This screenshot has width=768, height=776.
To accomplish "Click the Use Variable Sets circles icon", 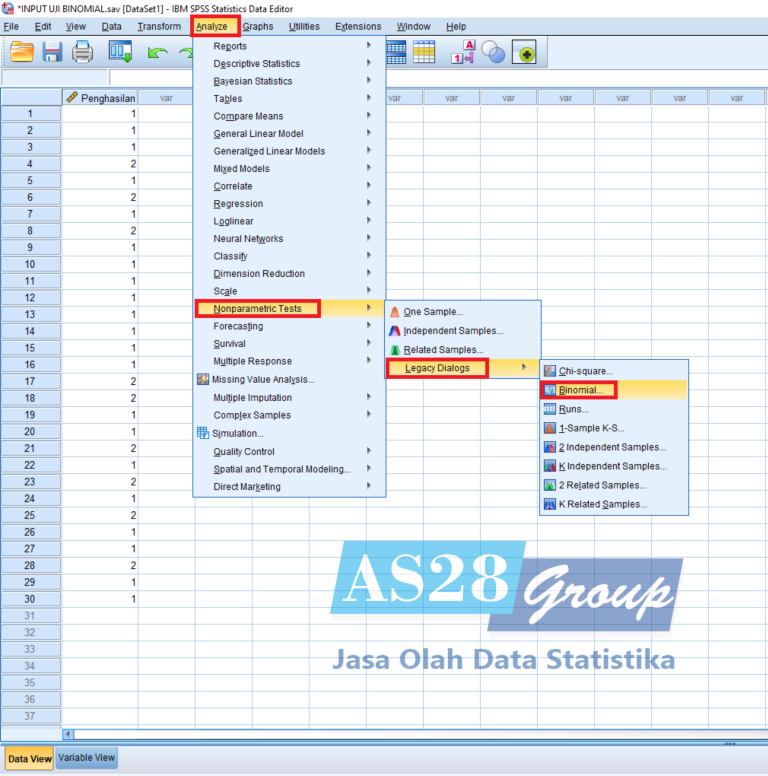I will 493,52.
